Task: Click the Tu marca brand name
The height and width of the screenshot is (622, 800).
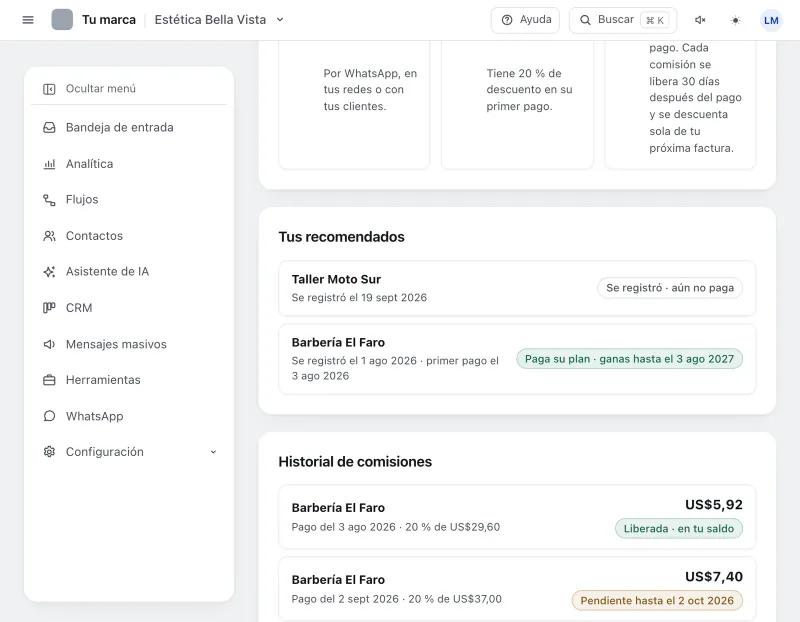Action: tap(109, 20)
